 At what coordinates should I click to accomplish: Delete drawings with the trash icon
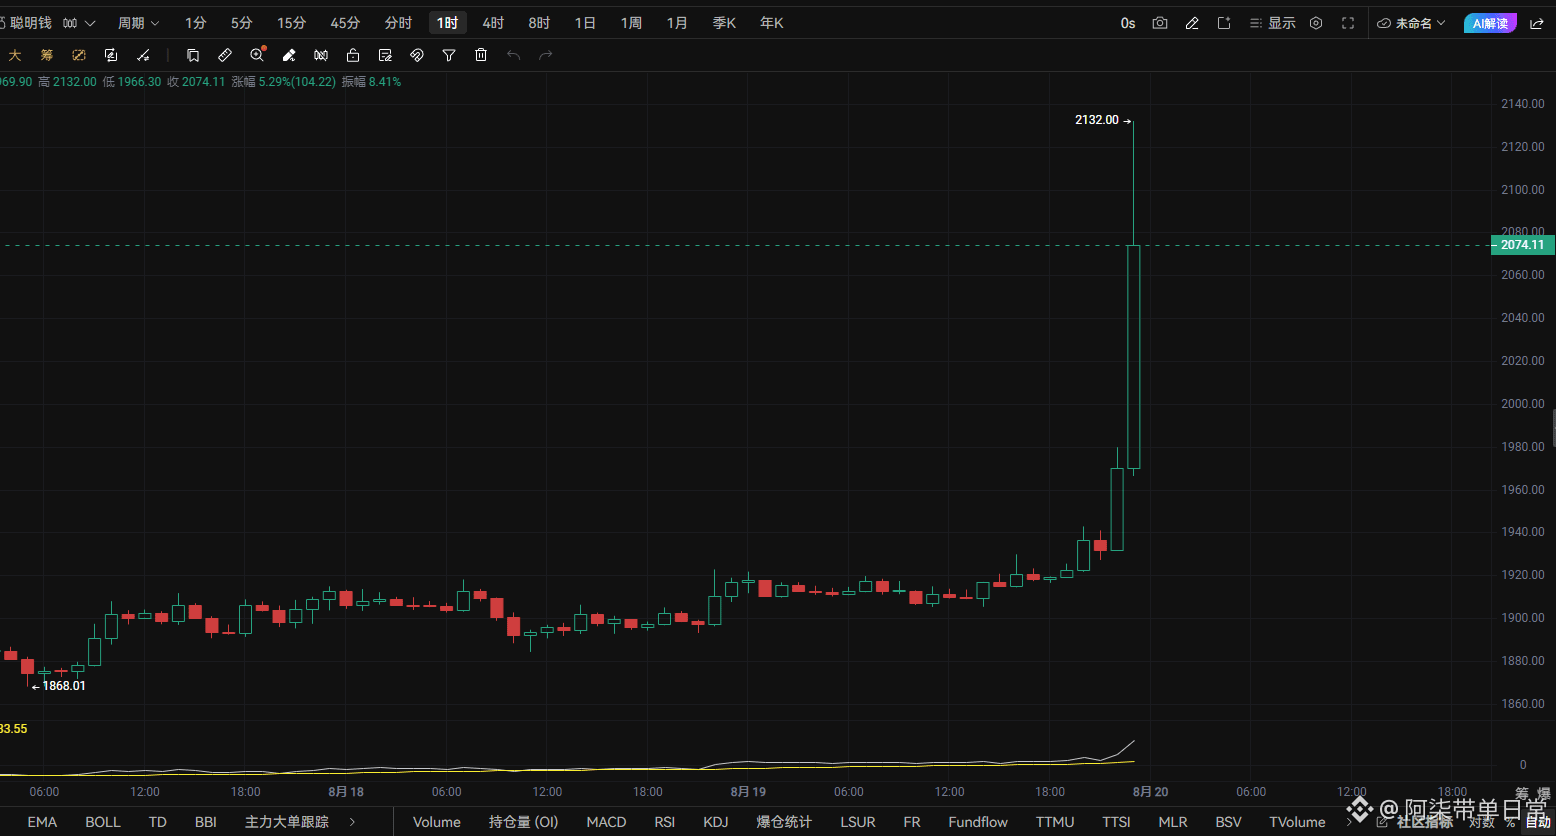481,55
